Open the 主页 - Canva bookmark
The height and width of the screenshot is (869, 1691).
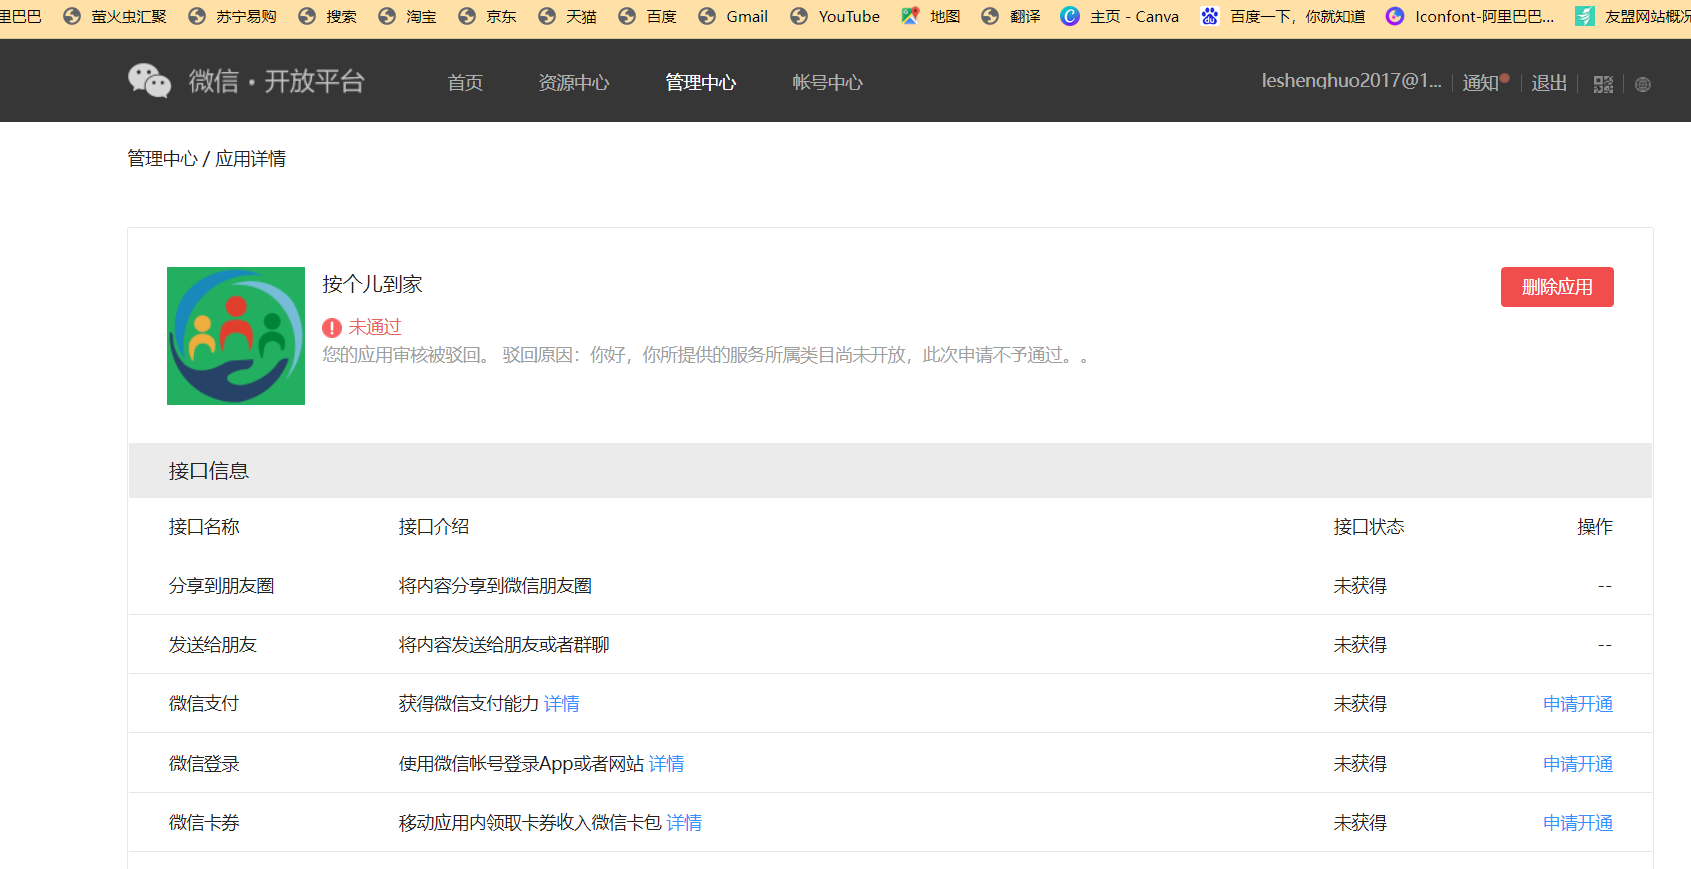coord(1120,16)
